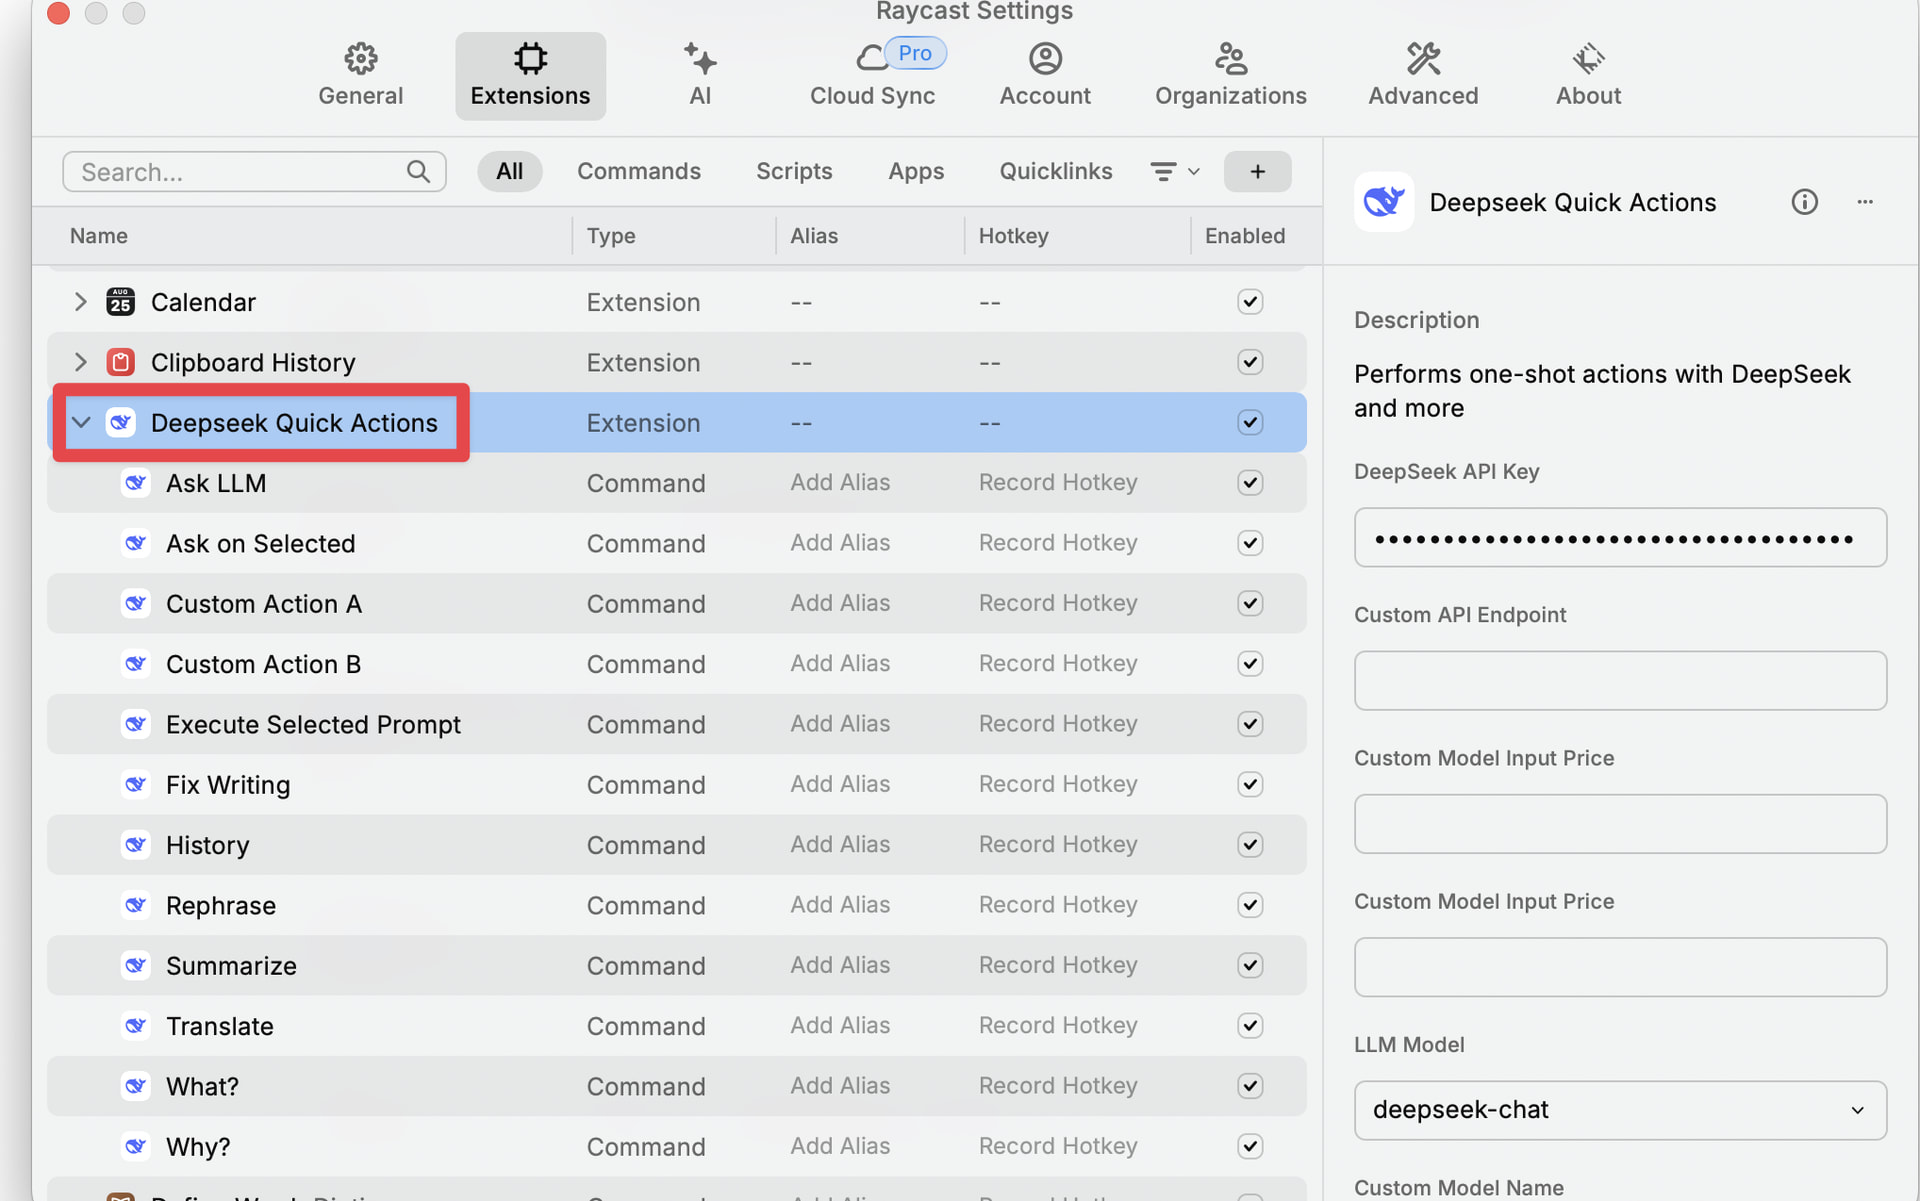This screenshot has height=1201, width=1920.
Task: Open the LLM Model deepseek-chat dropdown
Action: (x=1620, y=1110)
